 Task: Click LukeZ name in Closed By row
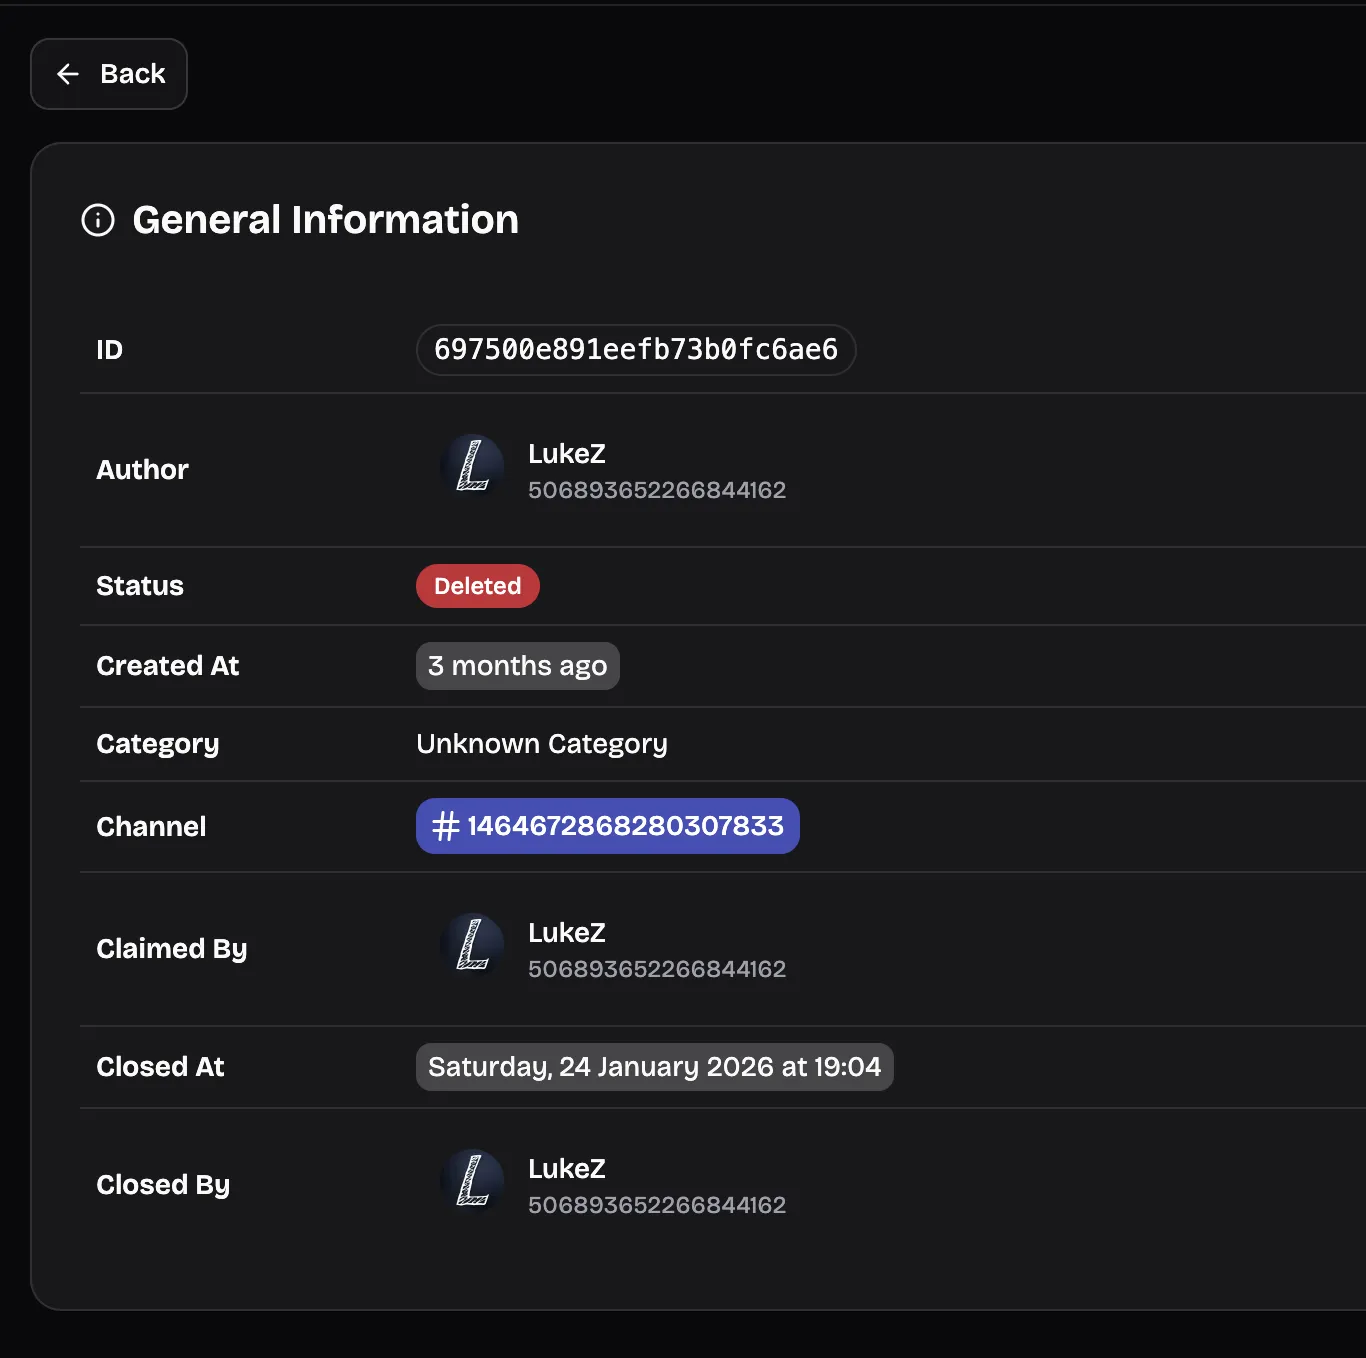coord(567,1169)
